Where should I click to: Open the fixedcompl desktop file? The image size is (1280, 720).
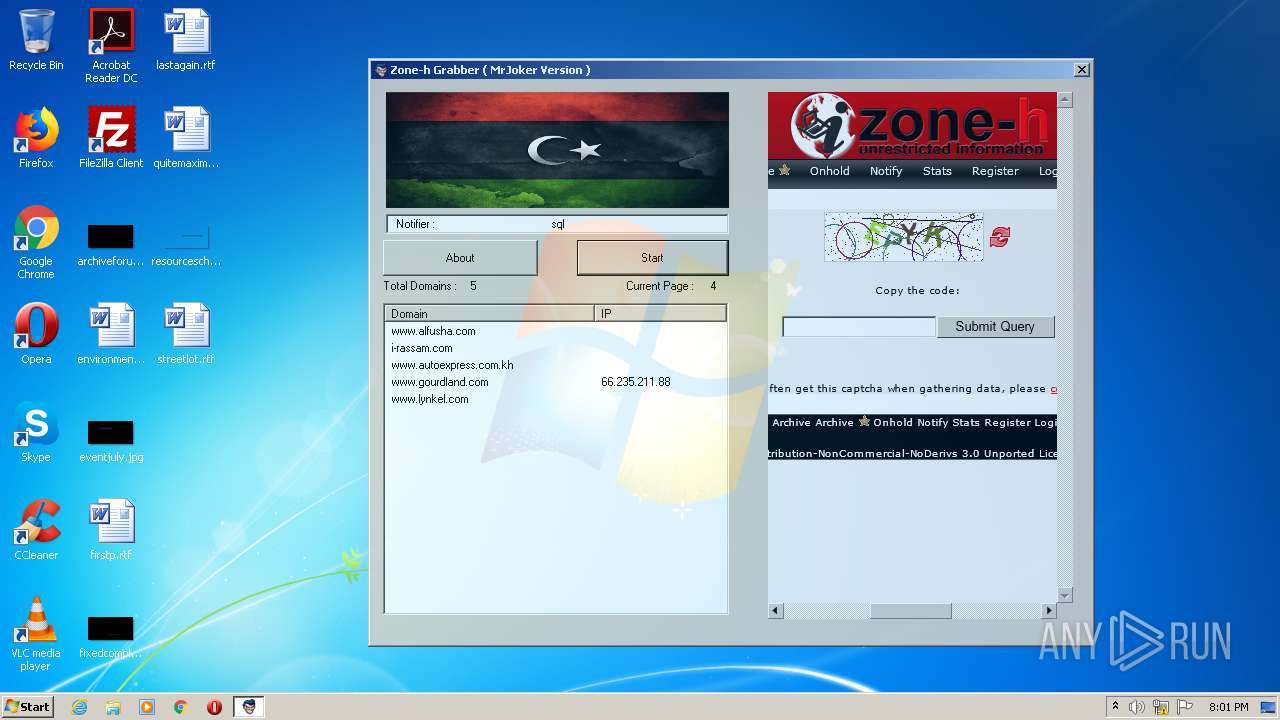click(111, 637)
